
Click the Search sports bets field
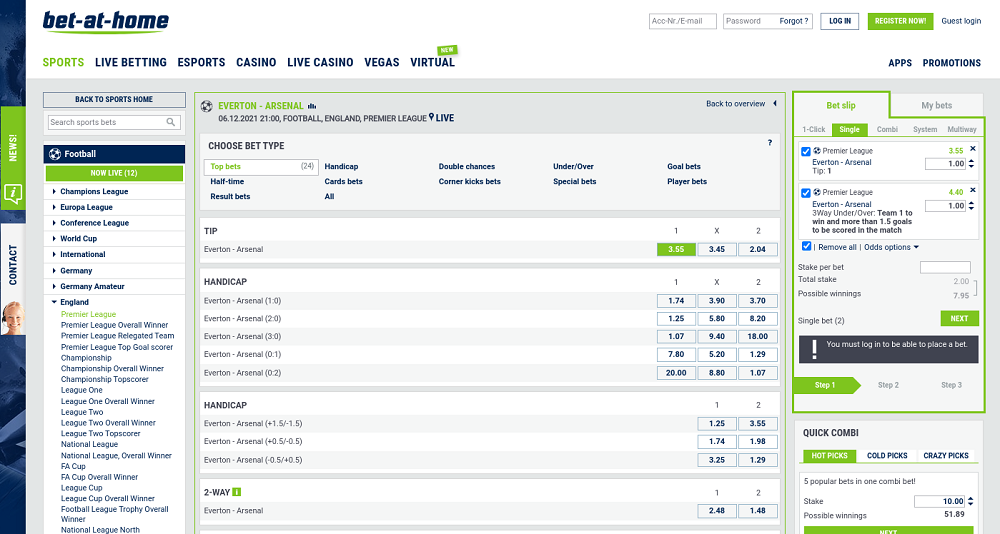108,122
